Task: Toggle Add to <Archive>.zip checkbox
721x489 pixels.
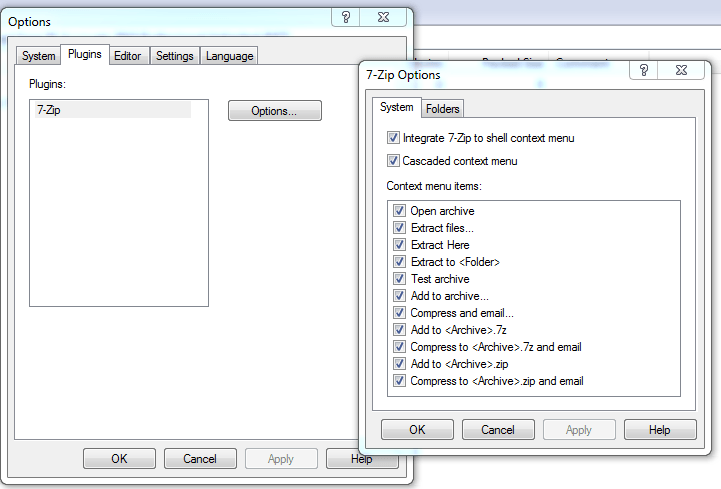Action: click(400, 364)
